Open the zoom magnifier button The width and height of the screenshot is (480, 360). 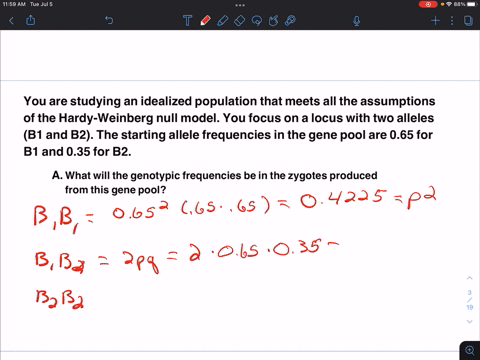(470, 350)
